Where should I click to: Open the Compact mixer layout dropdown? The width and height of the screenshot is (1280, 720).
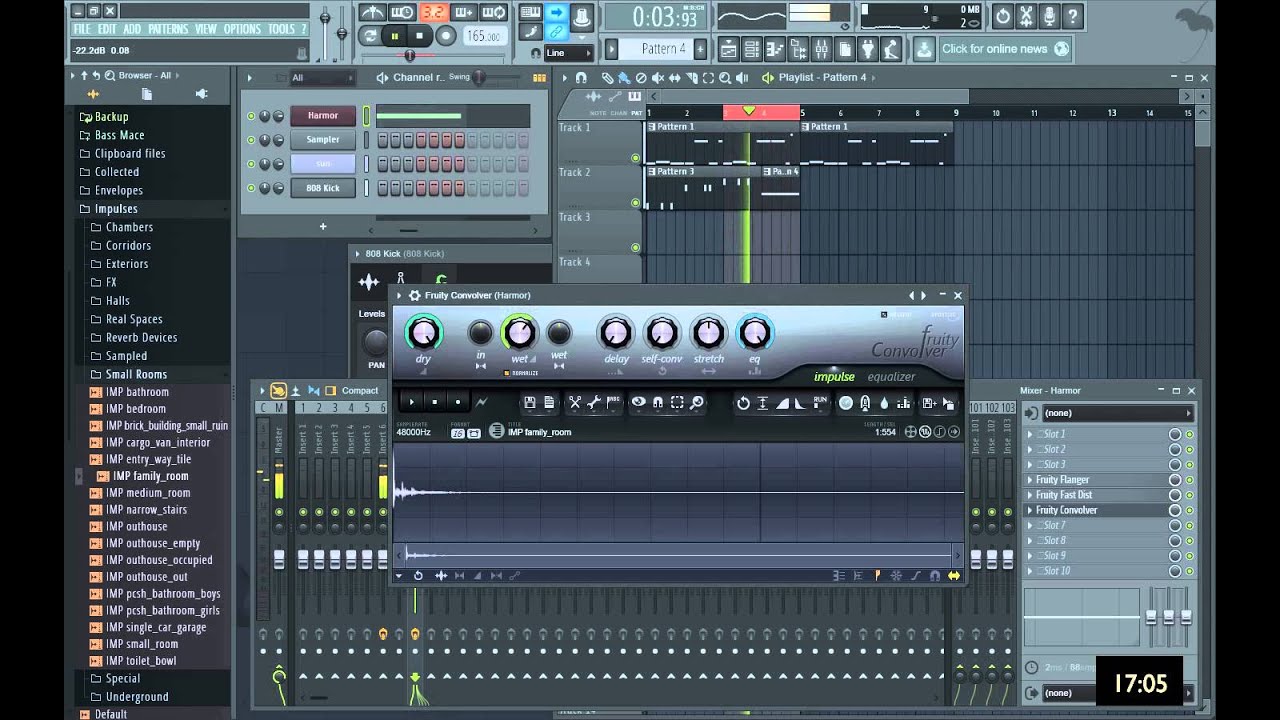pos(360,391)
